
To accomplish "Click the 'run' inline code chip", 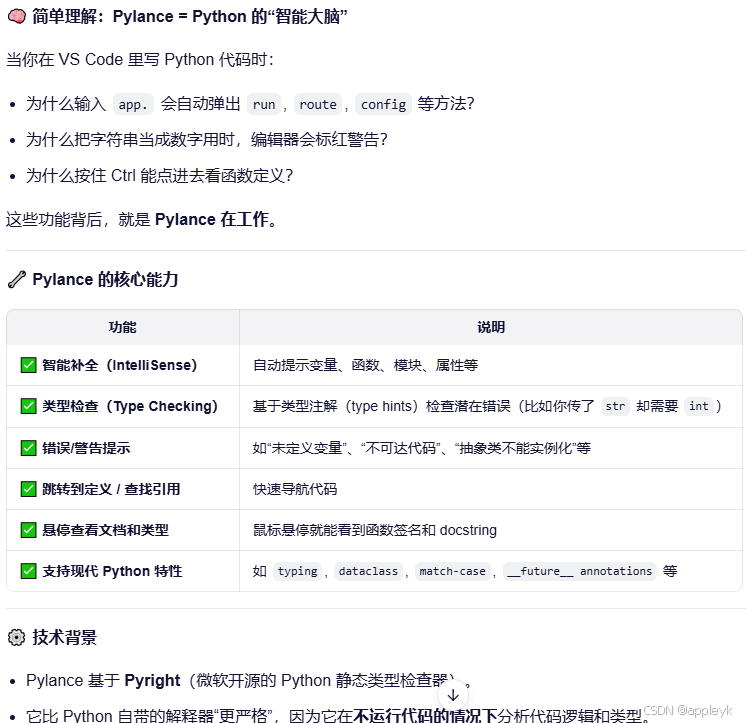I will [264, 104].
